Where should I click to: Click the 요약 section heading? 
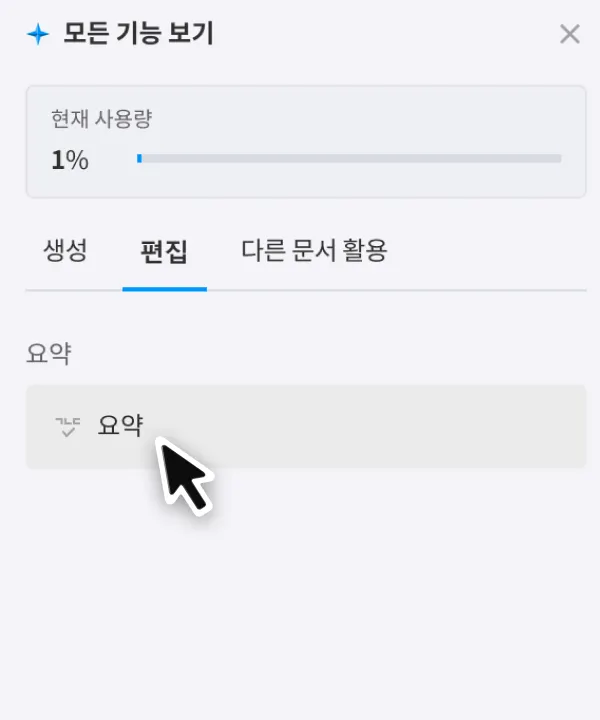pos(48,353)
